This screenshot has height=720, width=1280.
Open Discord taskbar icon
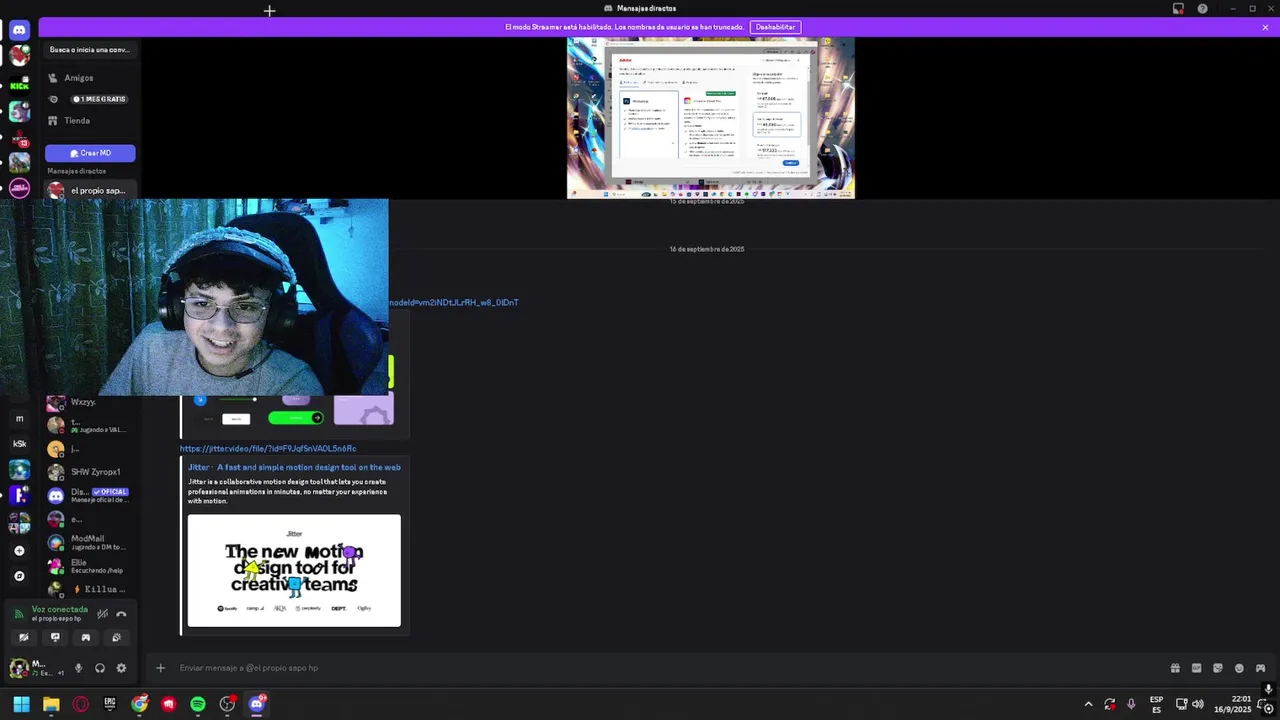click(257, 704)
